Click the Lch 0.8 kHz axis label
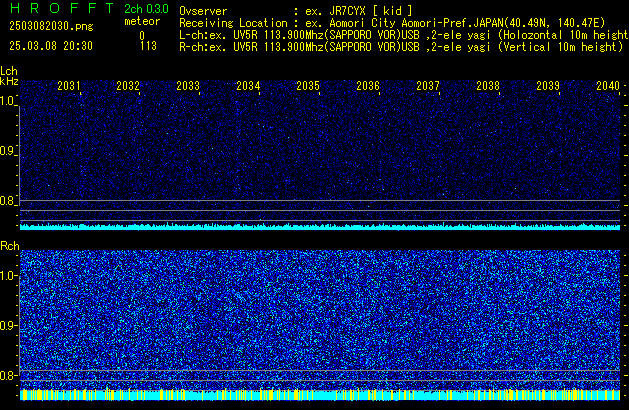629x410 pixels. [x=8, y=201]
